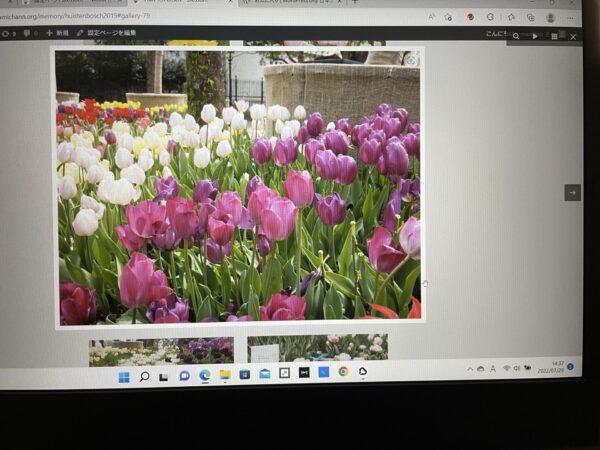Open the white and purple flowerbed thumbnail
600x450 pixels.
(161, 351)
